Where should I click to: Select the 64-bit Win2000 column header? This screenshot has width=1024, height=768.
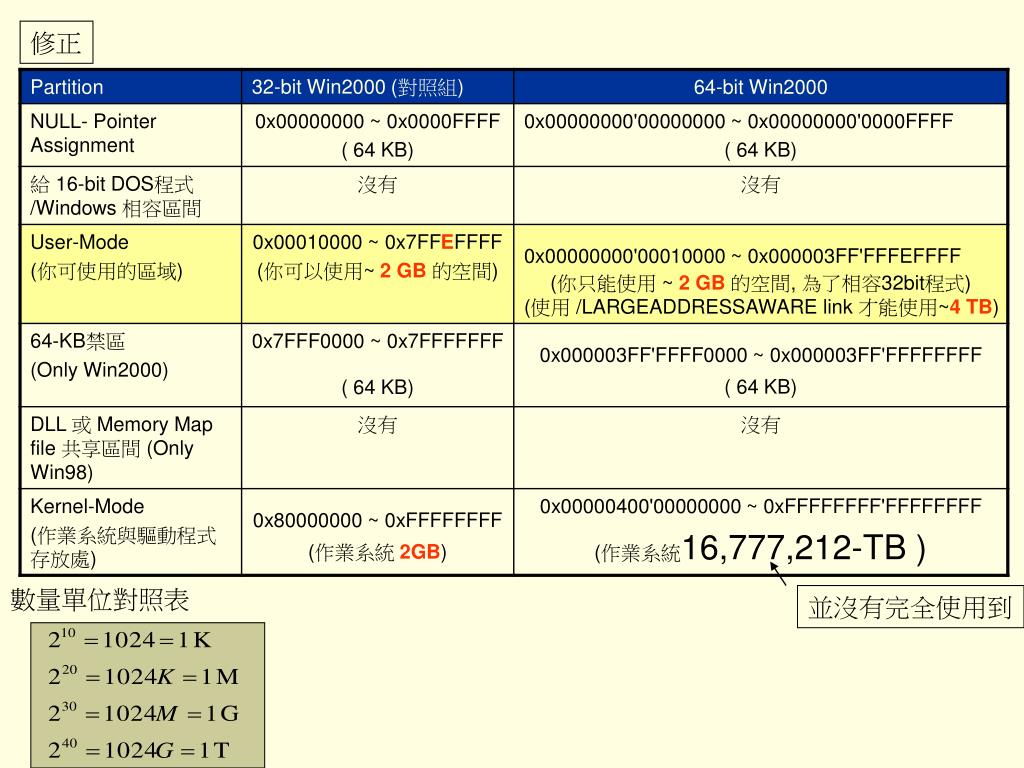(x=760, y=87)
